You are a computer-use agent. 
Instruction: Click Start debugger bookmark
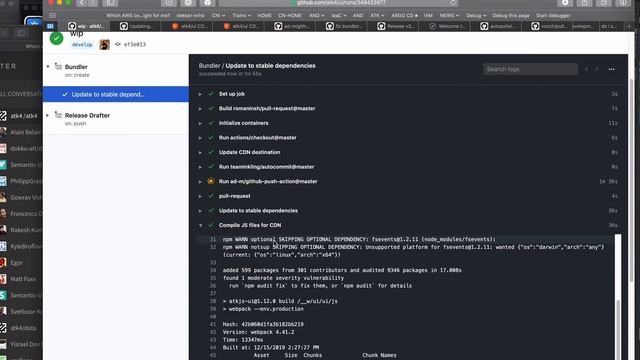553,16
